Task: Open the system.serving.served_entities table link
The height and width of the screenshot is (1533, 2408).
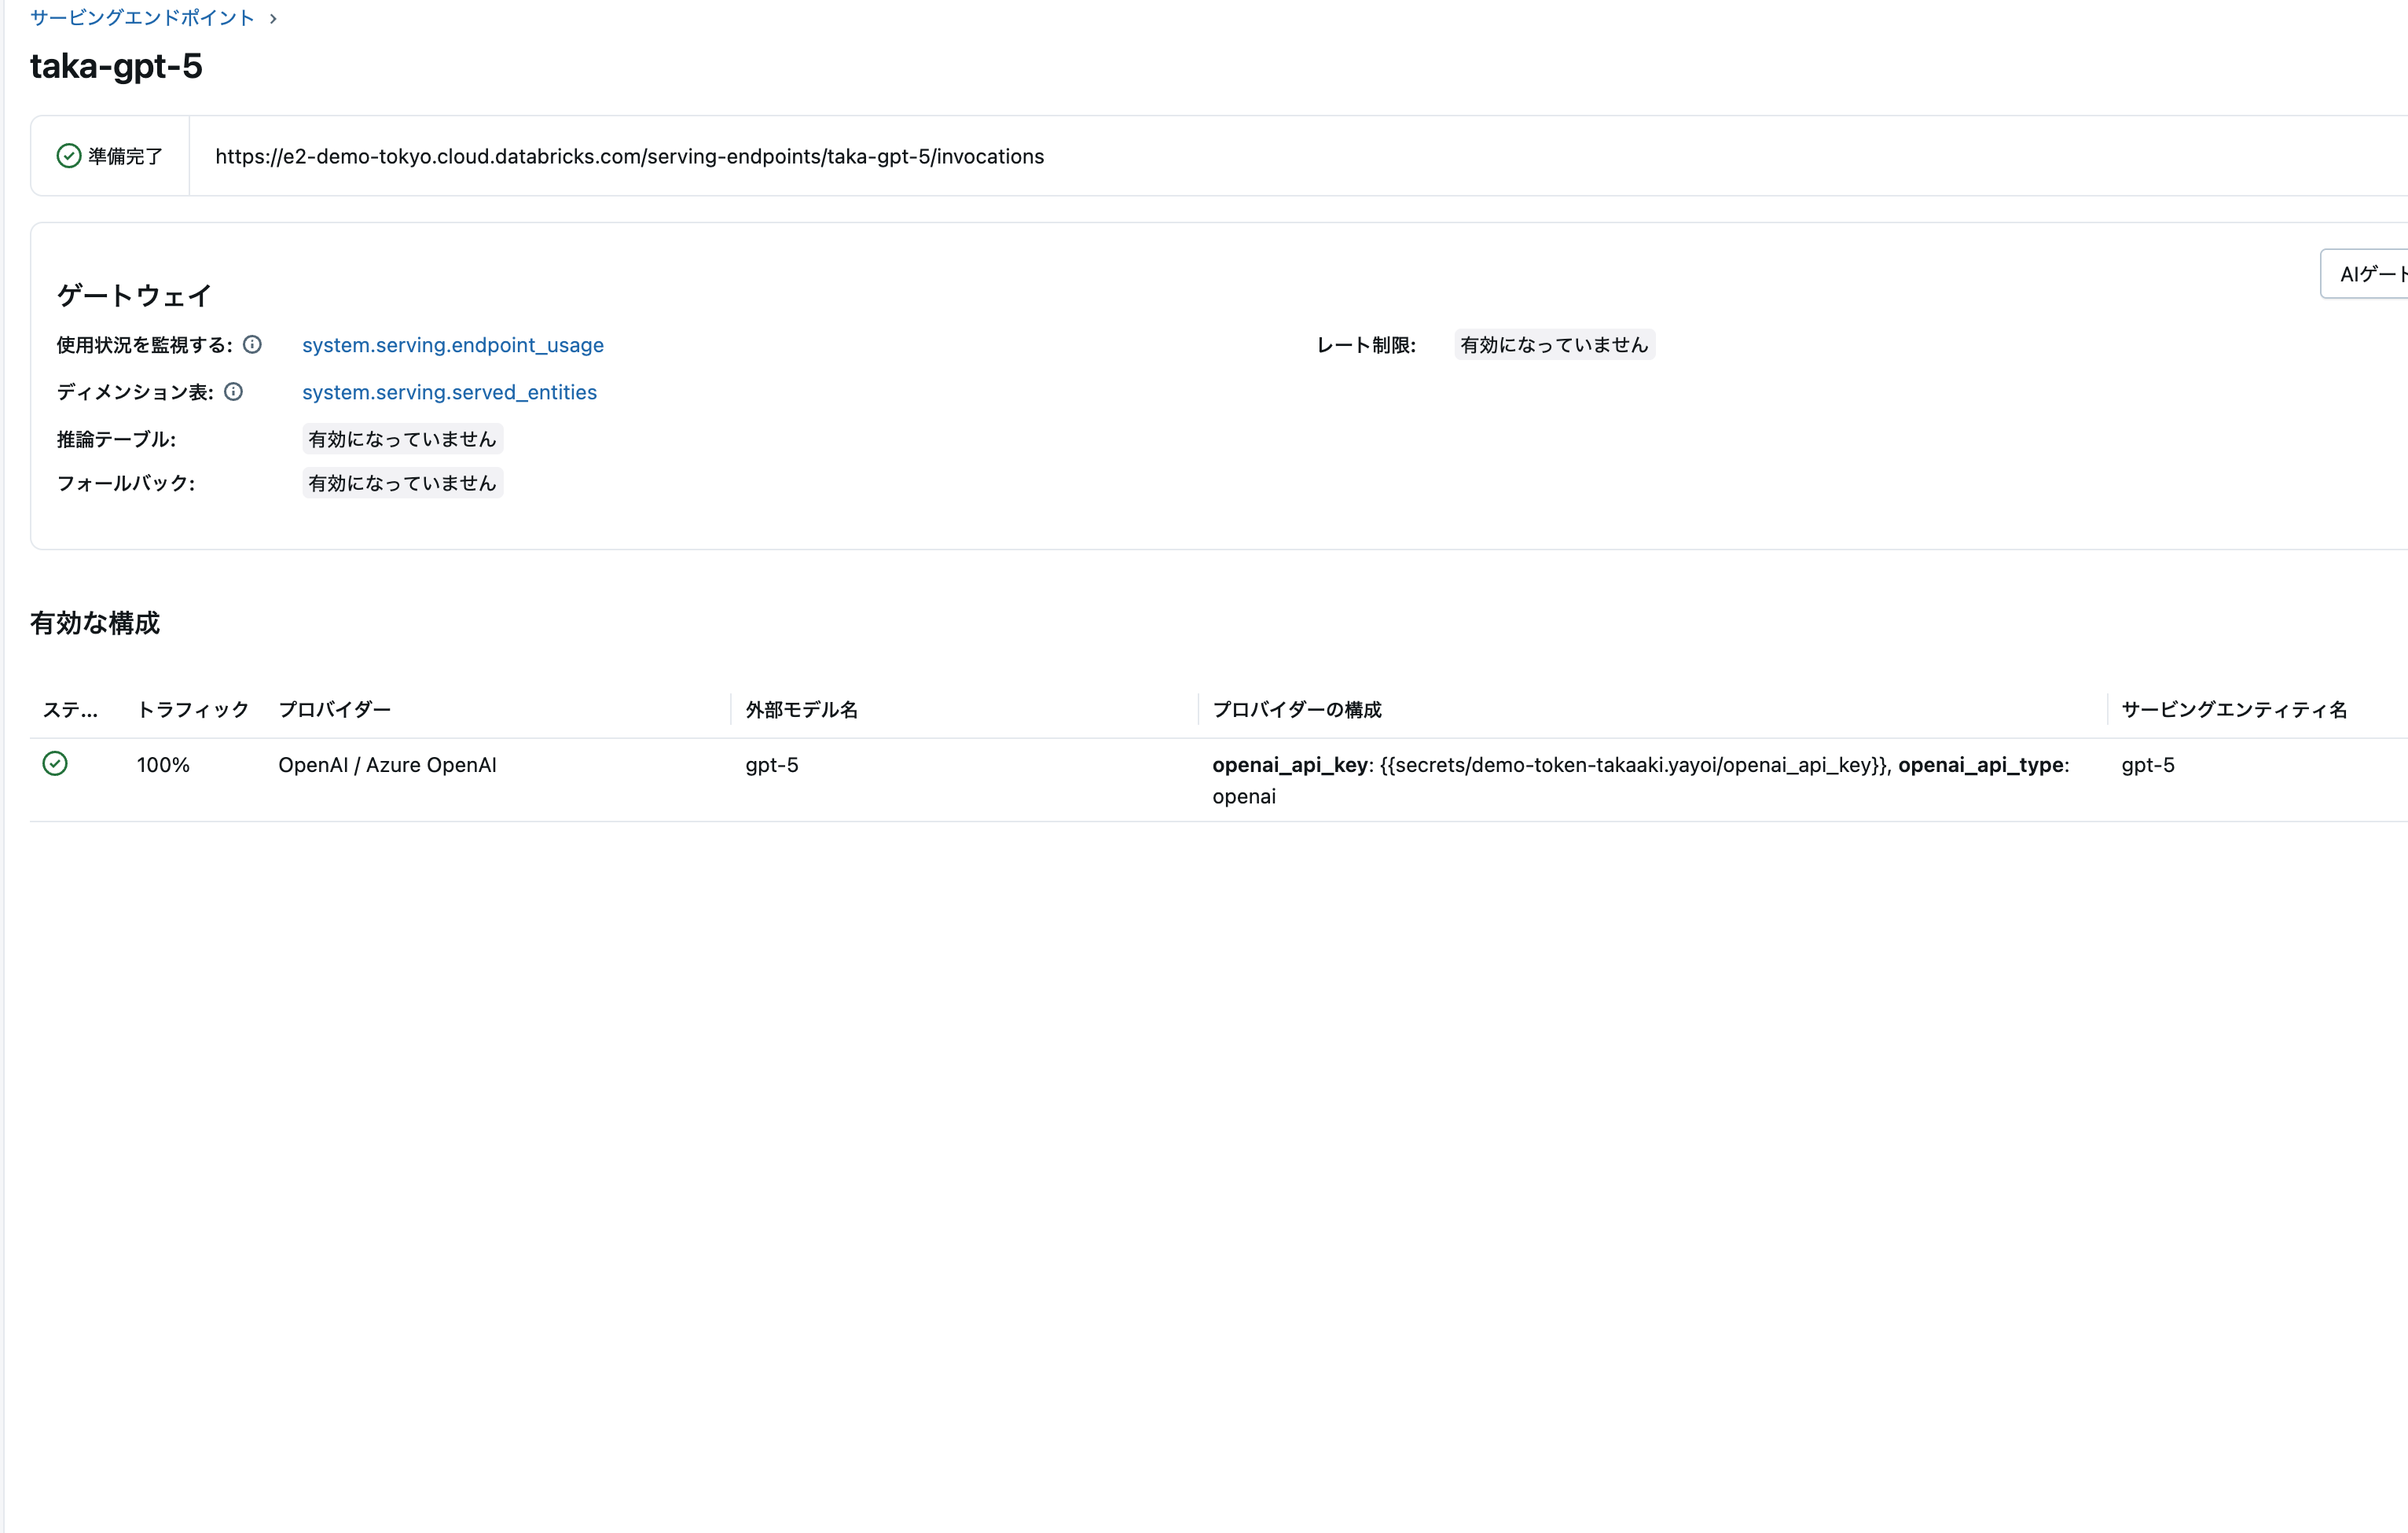Action: coord(449,391)
